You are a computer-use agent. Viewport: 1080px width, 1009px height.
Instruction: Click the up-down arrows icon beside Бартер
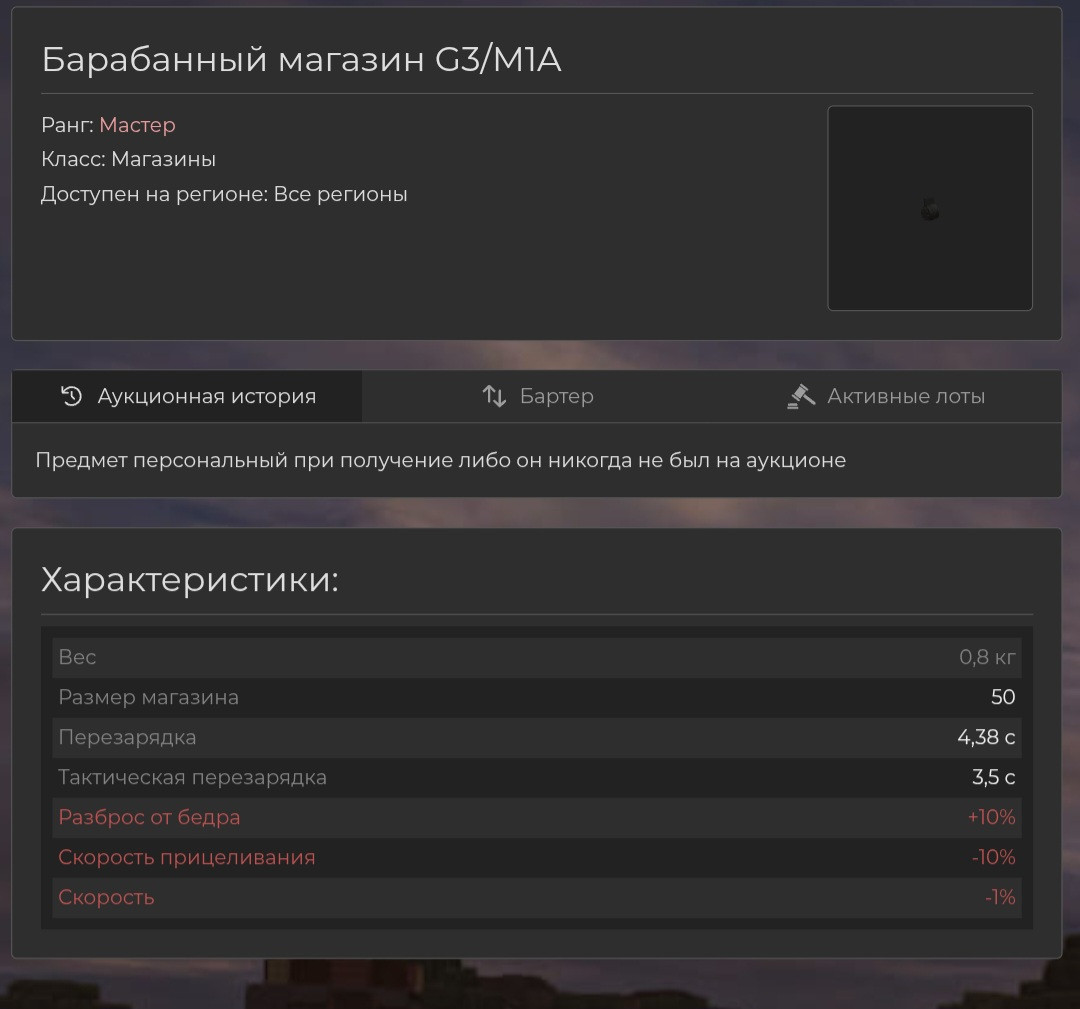coord(494,396)
